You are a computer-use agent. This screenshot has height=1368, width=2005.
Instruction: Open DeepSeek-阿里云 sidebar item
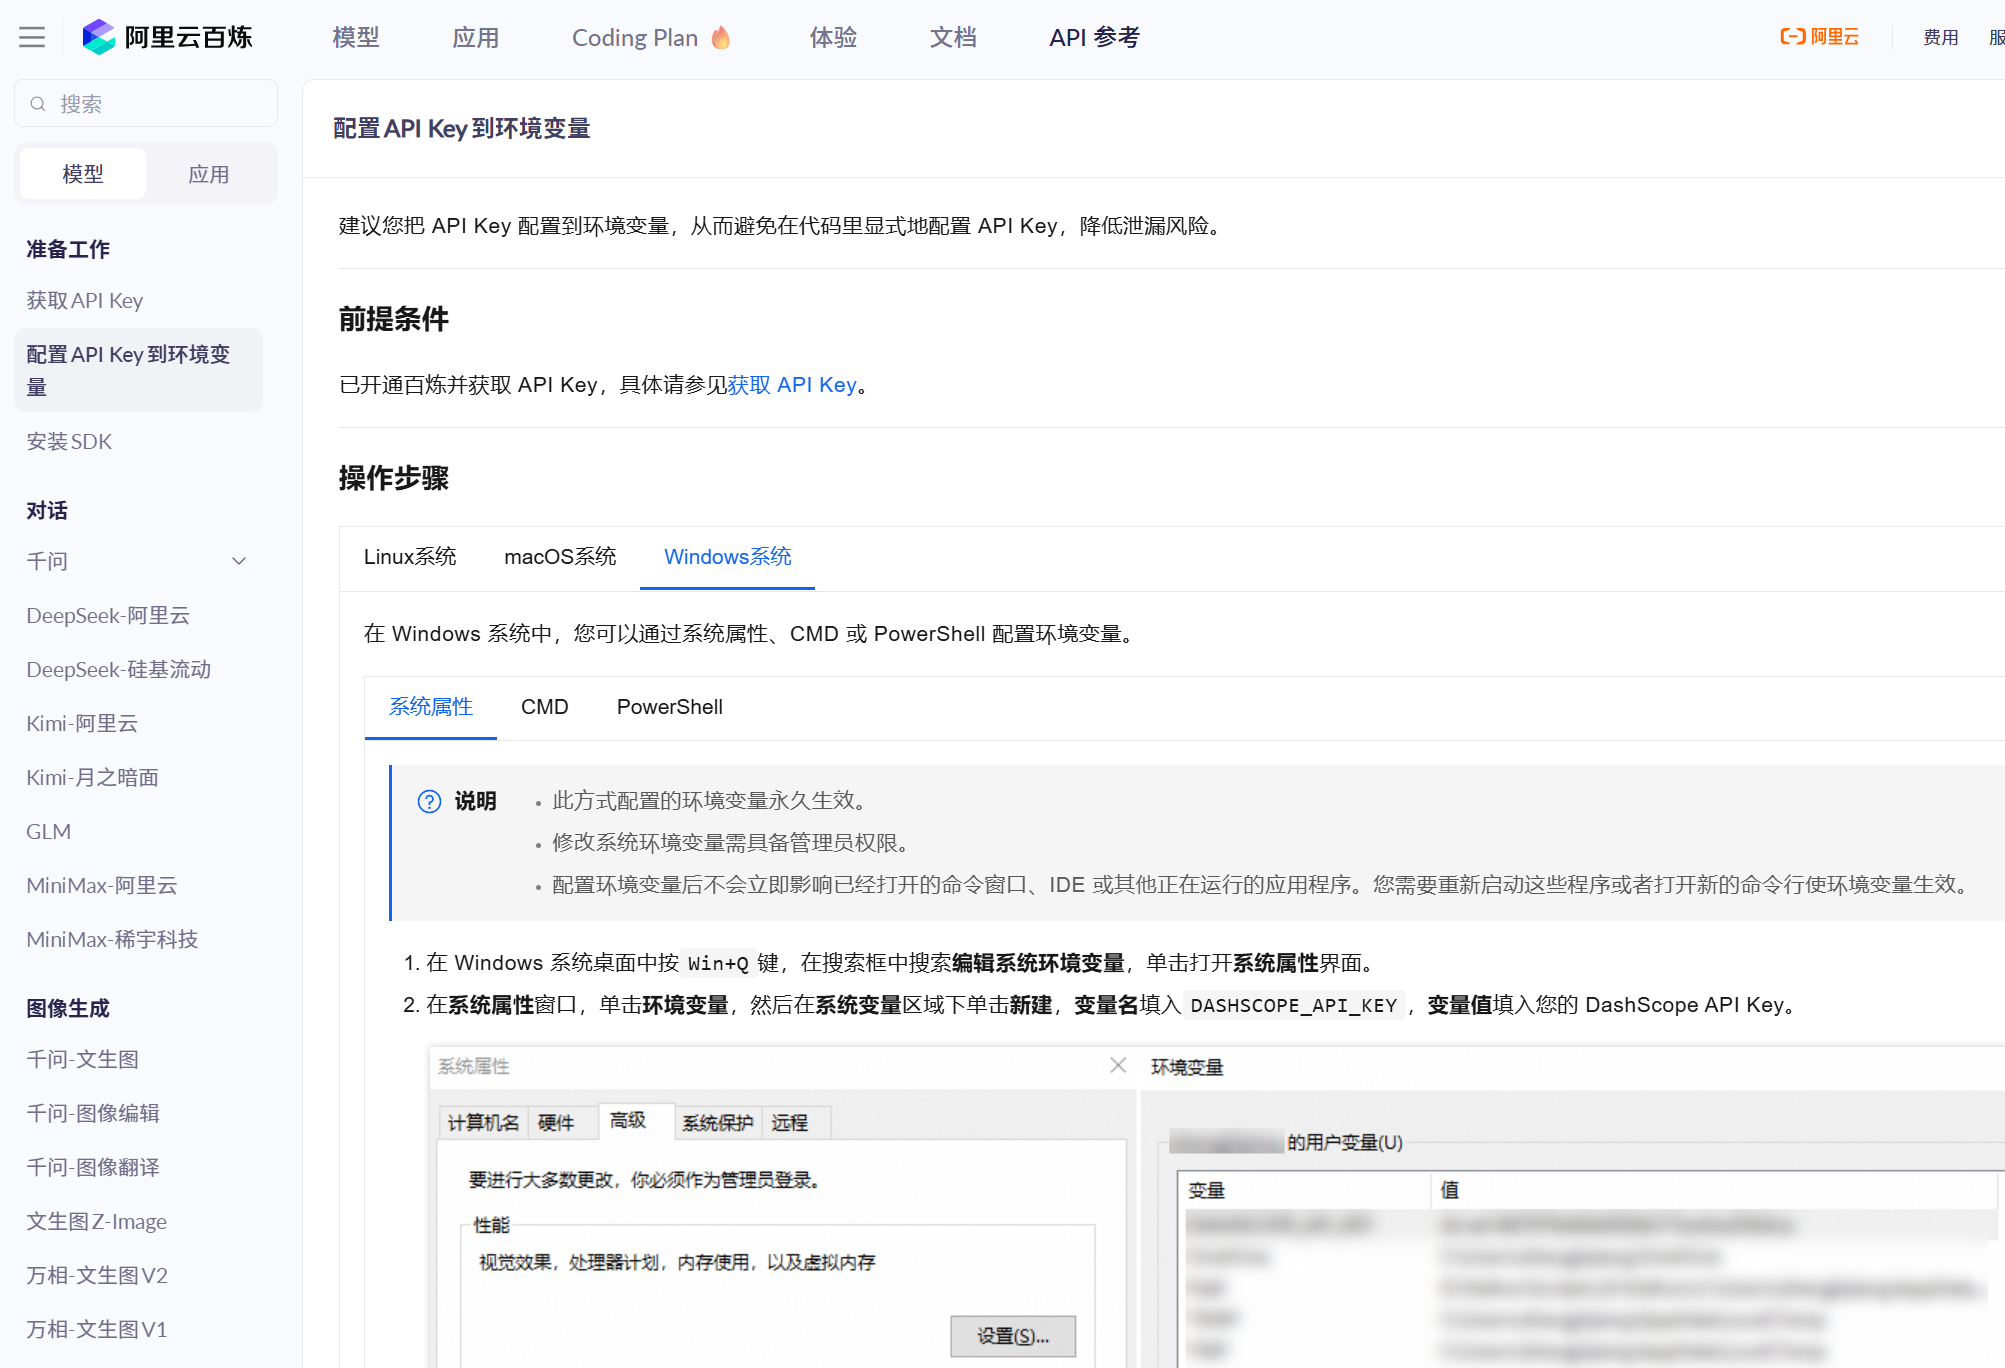(108, 616)
